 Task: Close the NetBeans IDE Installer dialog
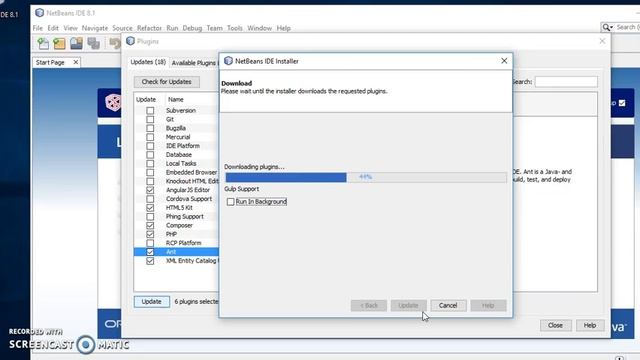[x=504, y=61]
